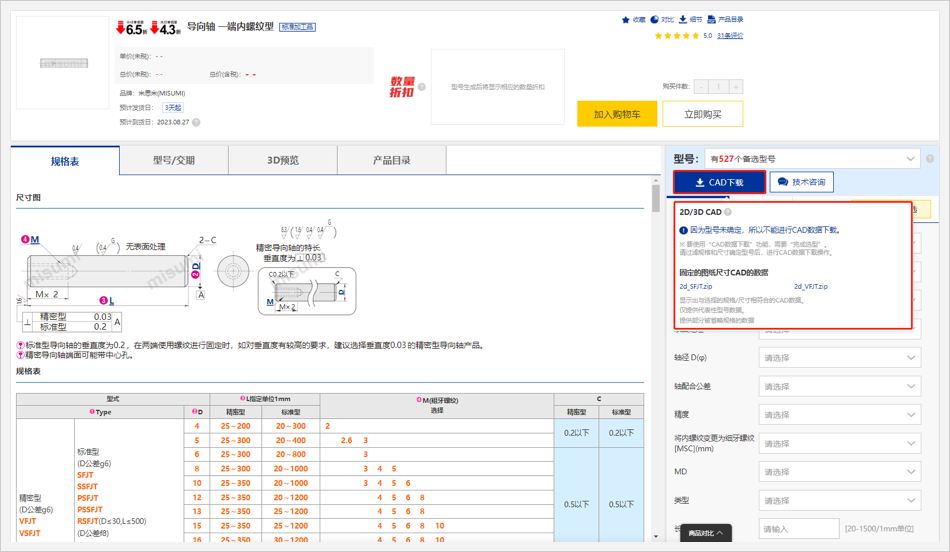
Task: Click help icon beside 2D/3D CAD title
Action: pos(728,212)
